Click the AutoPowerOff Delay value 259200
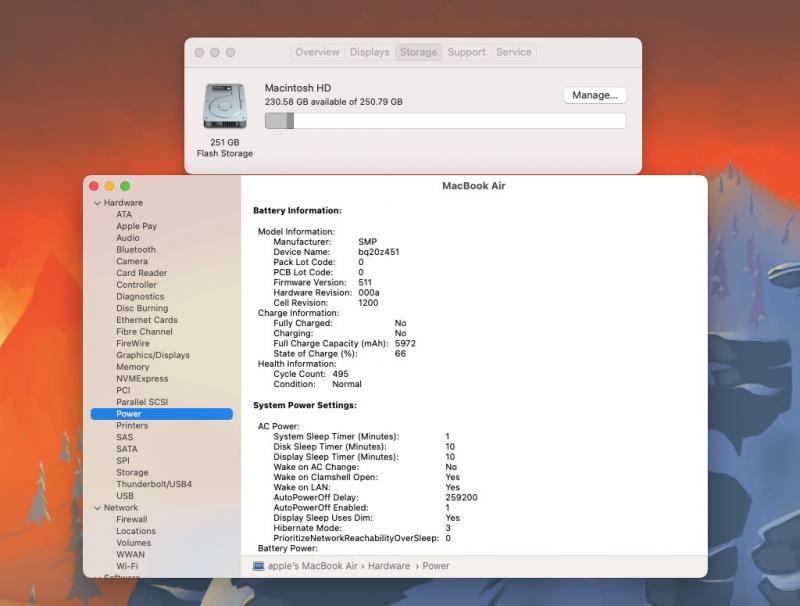This screenshot has height=606, width=800. (x=461, y=497)
